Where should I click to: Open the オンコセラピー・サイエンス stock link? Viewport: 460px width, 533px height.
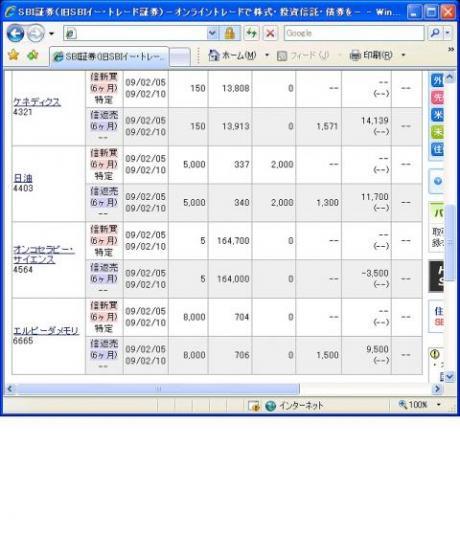pos(43,255)
